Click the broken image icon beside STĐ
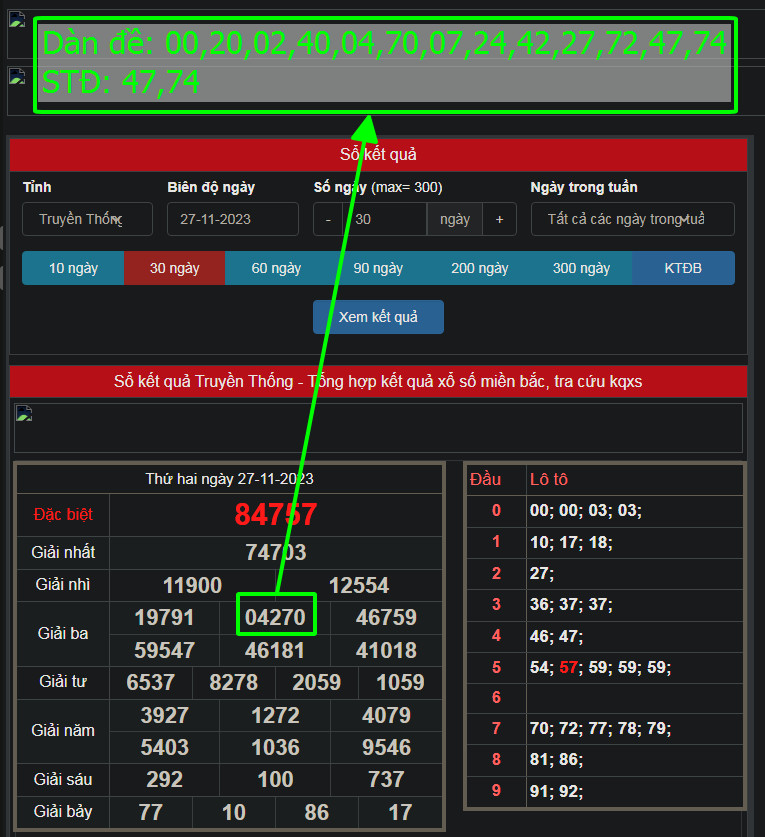The height and width of the screenshot is (837, 765). pyautogui.click(x=17, y=77)
